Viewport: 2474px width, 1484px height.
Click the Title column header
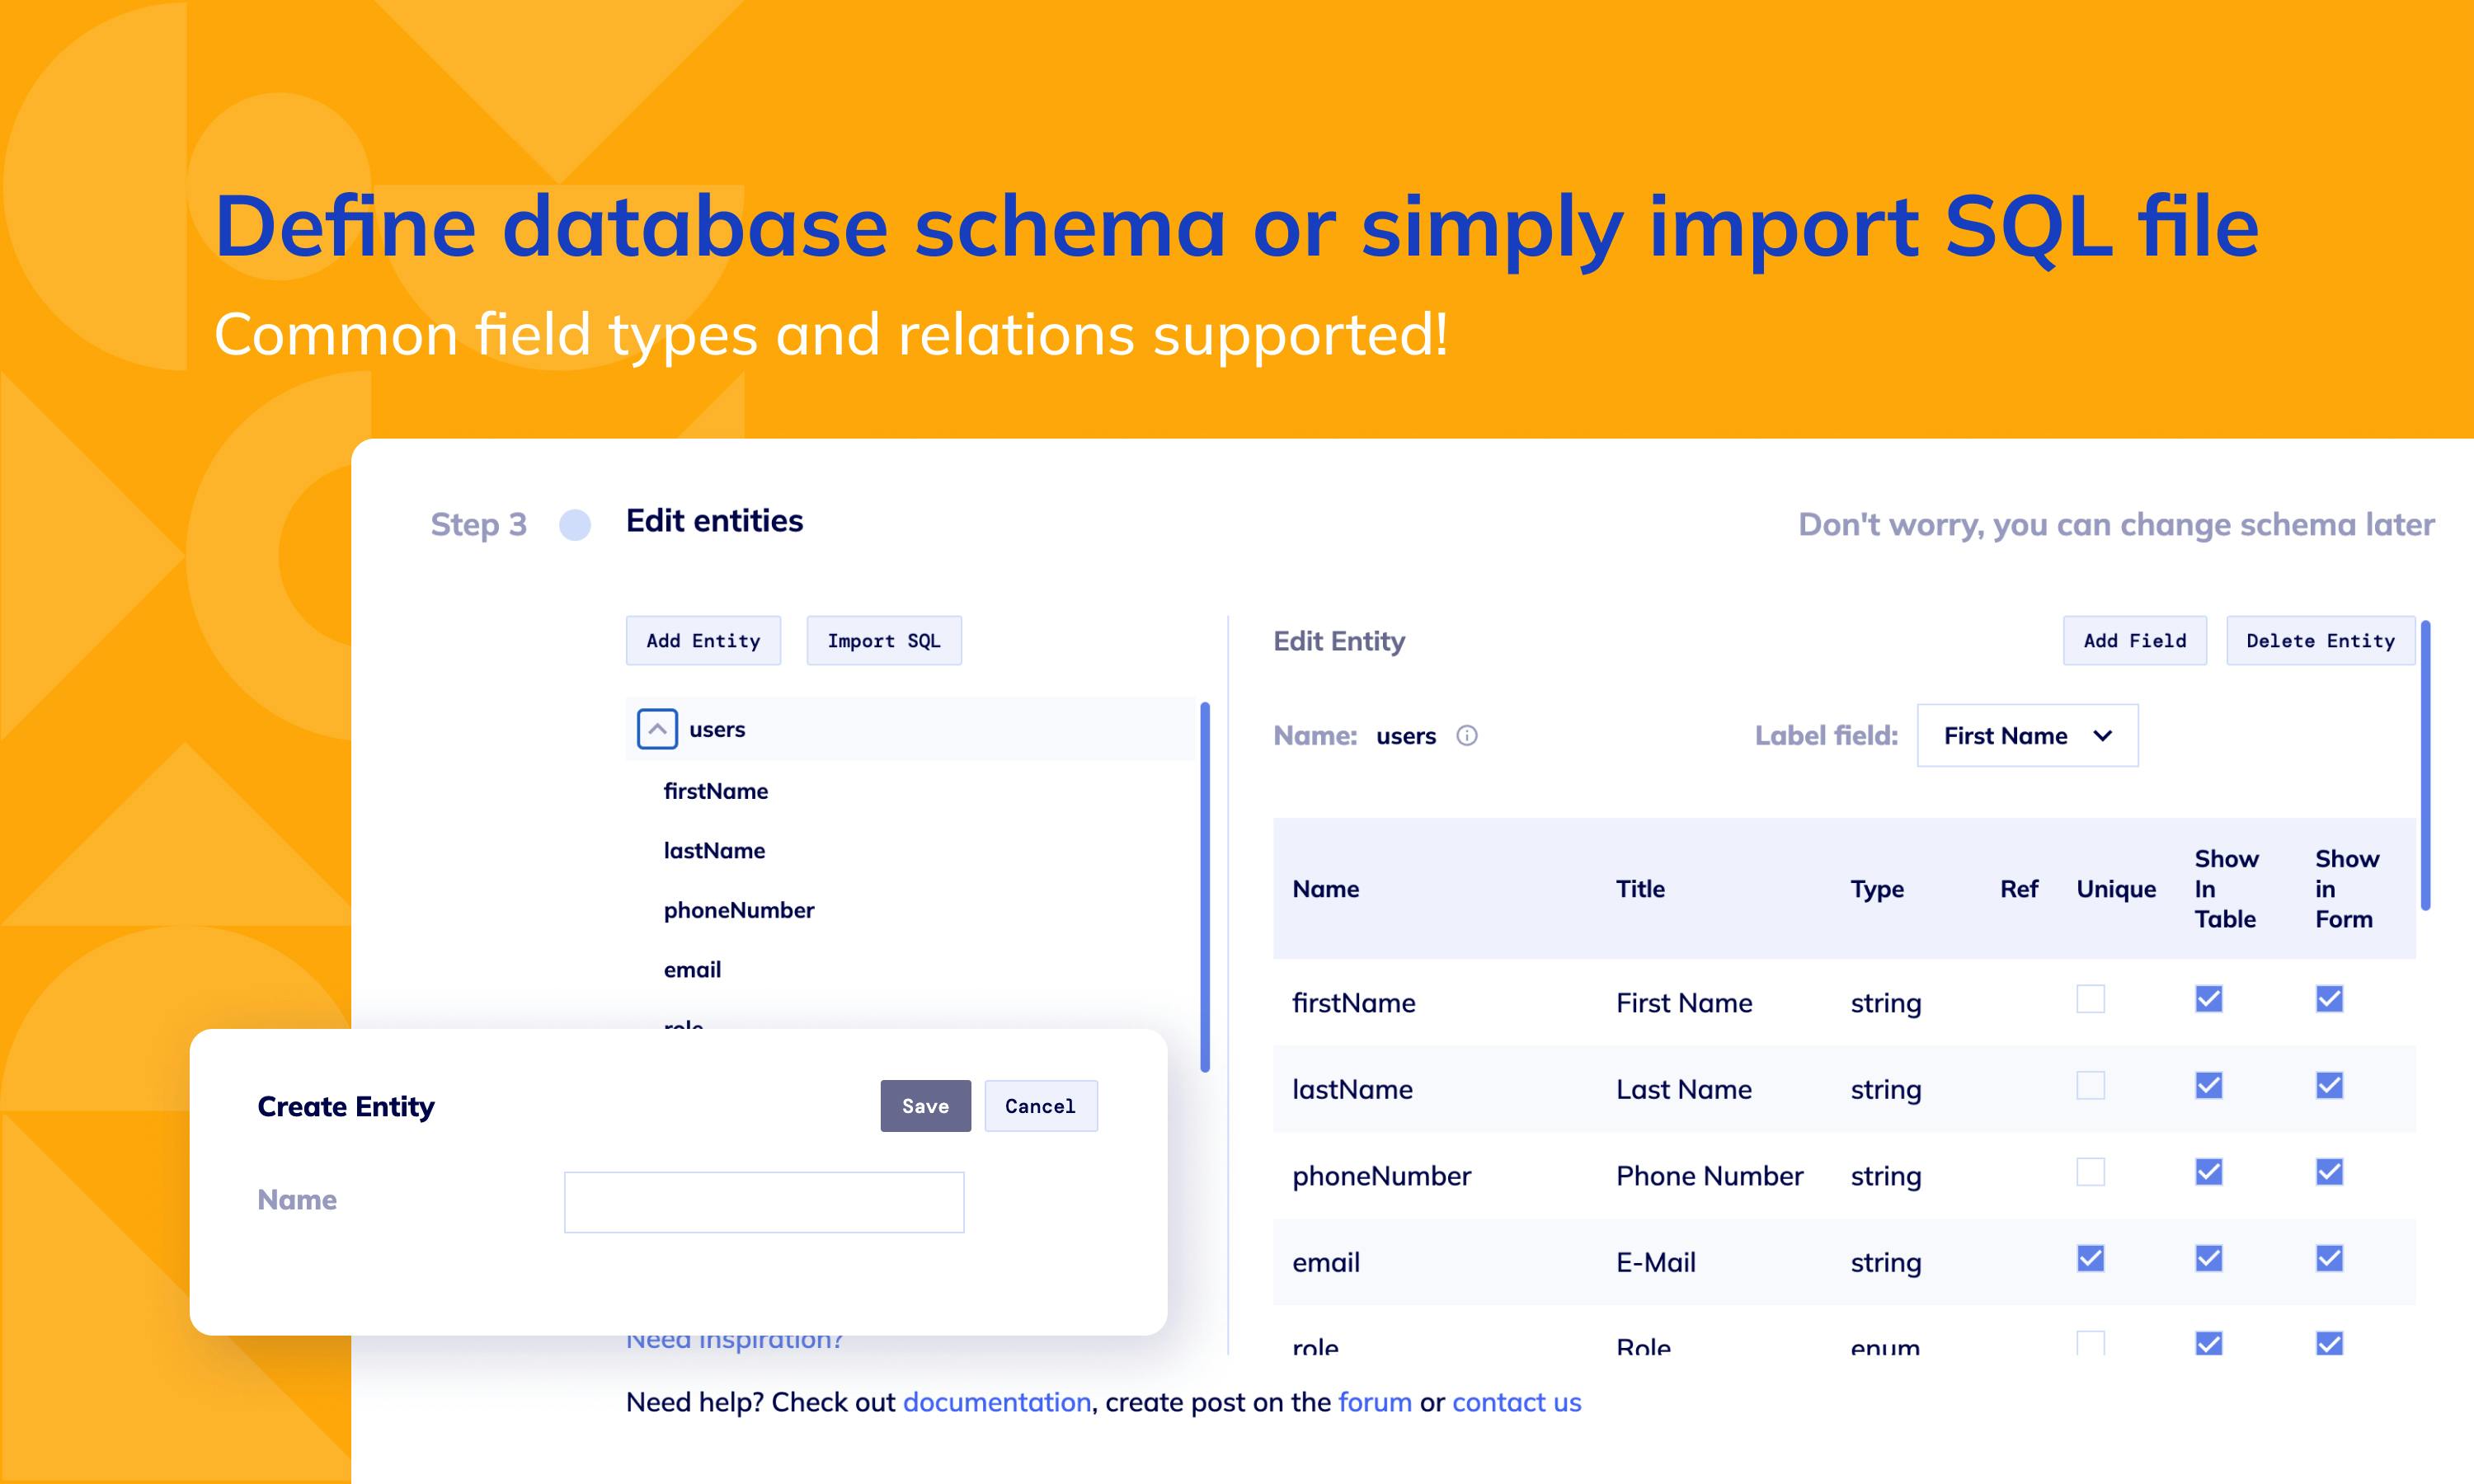[1640, 889]
